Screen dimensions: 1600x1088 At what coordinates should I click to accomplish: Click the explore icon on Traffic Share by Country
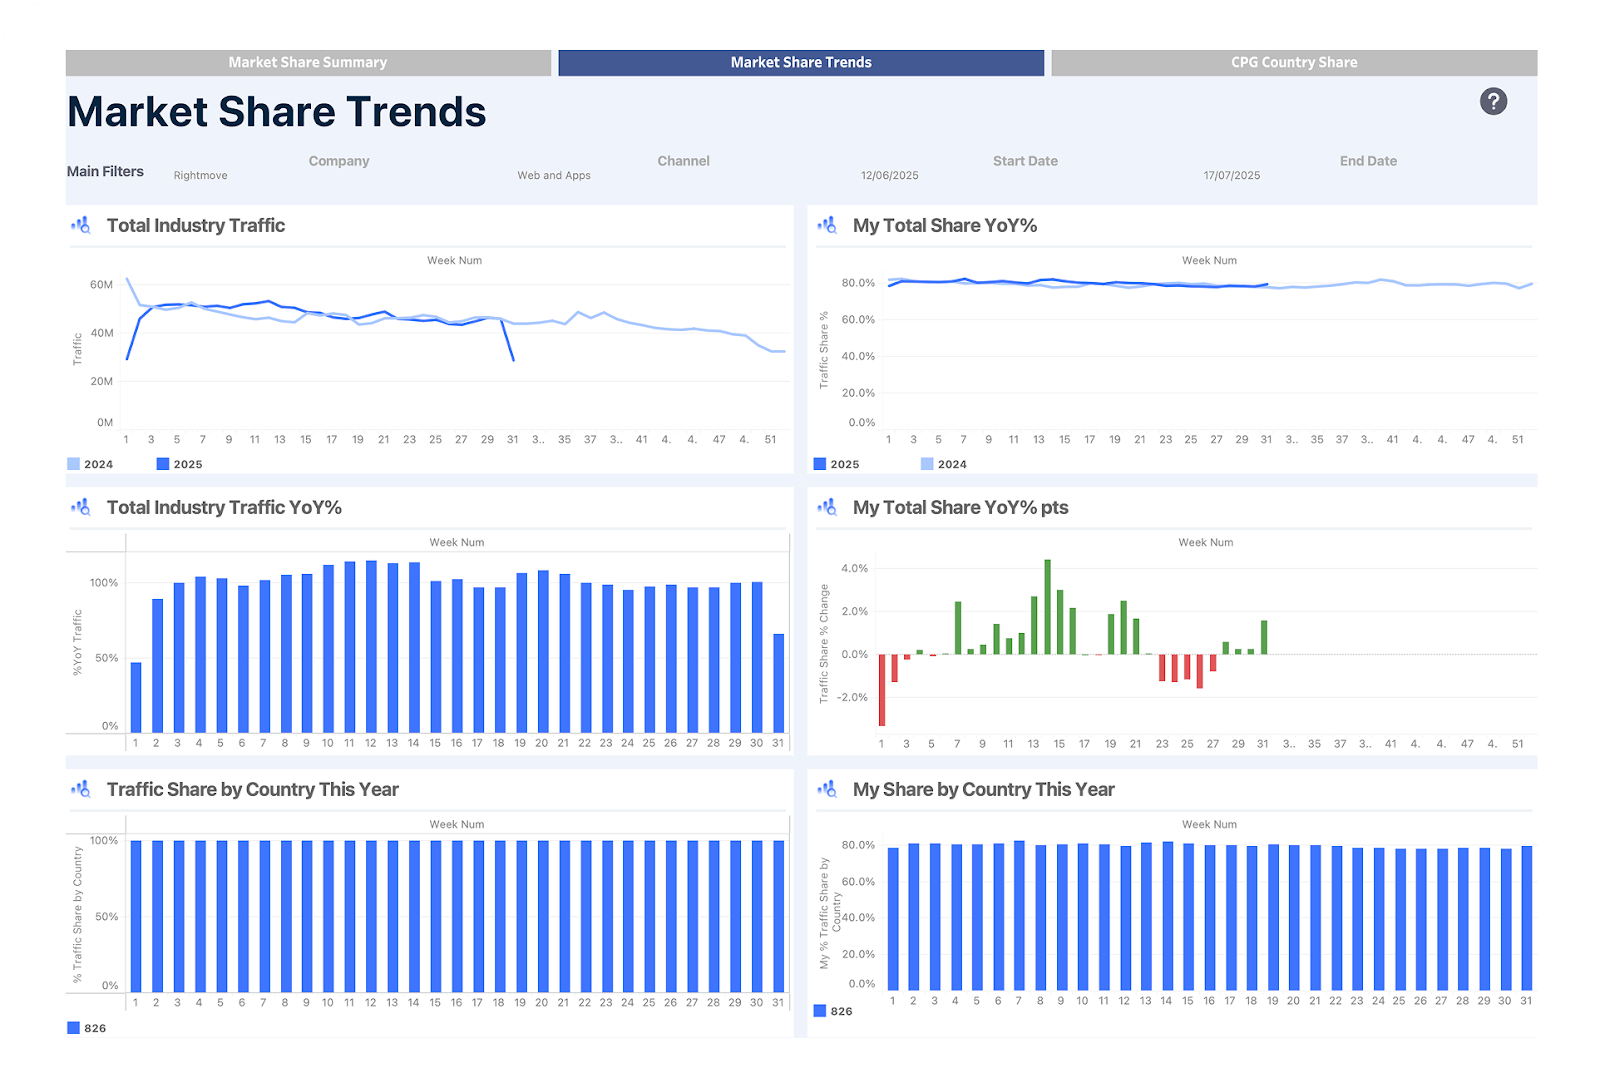pyautogui.click(x=81, y=789)
